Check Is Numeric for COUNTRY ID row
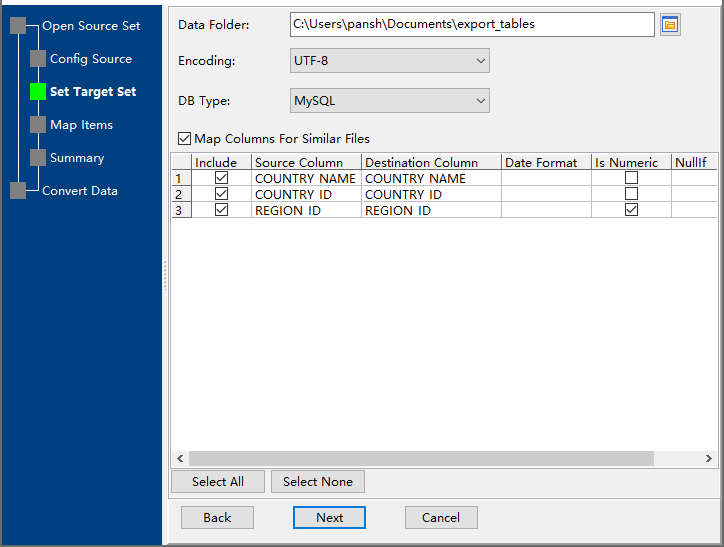The width and height of the screenshot is (724, 547). 631,194
